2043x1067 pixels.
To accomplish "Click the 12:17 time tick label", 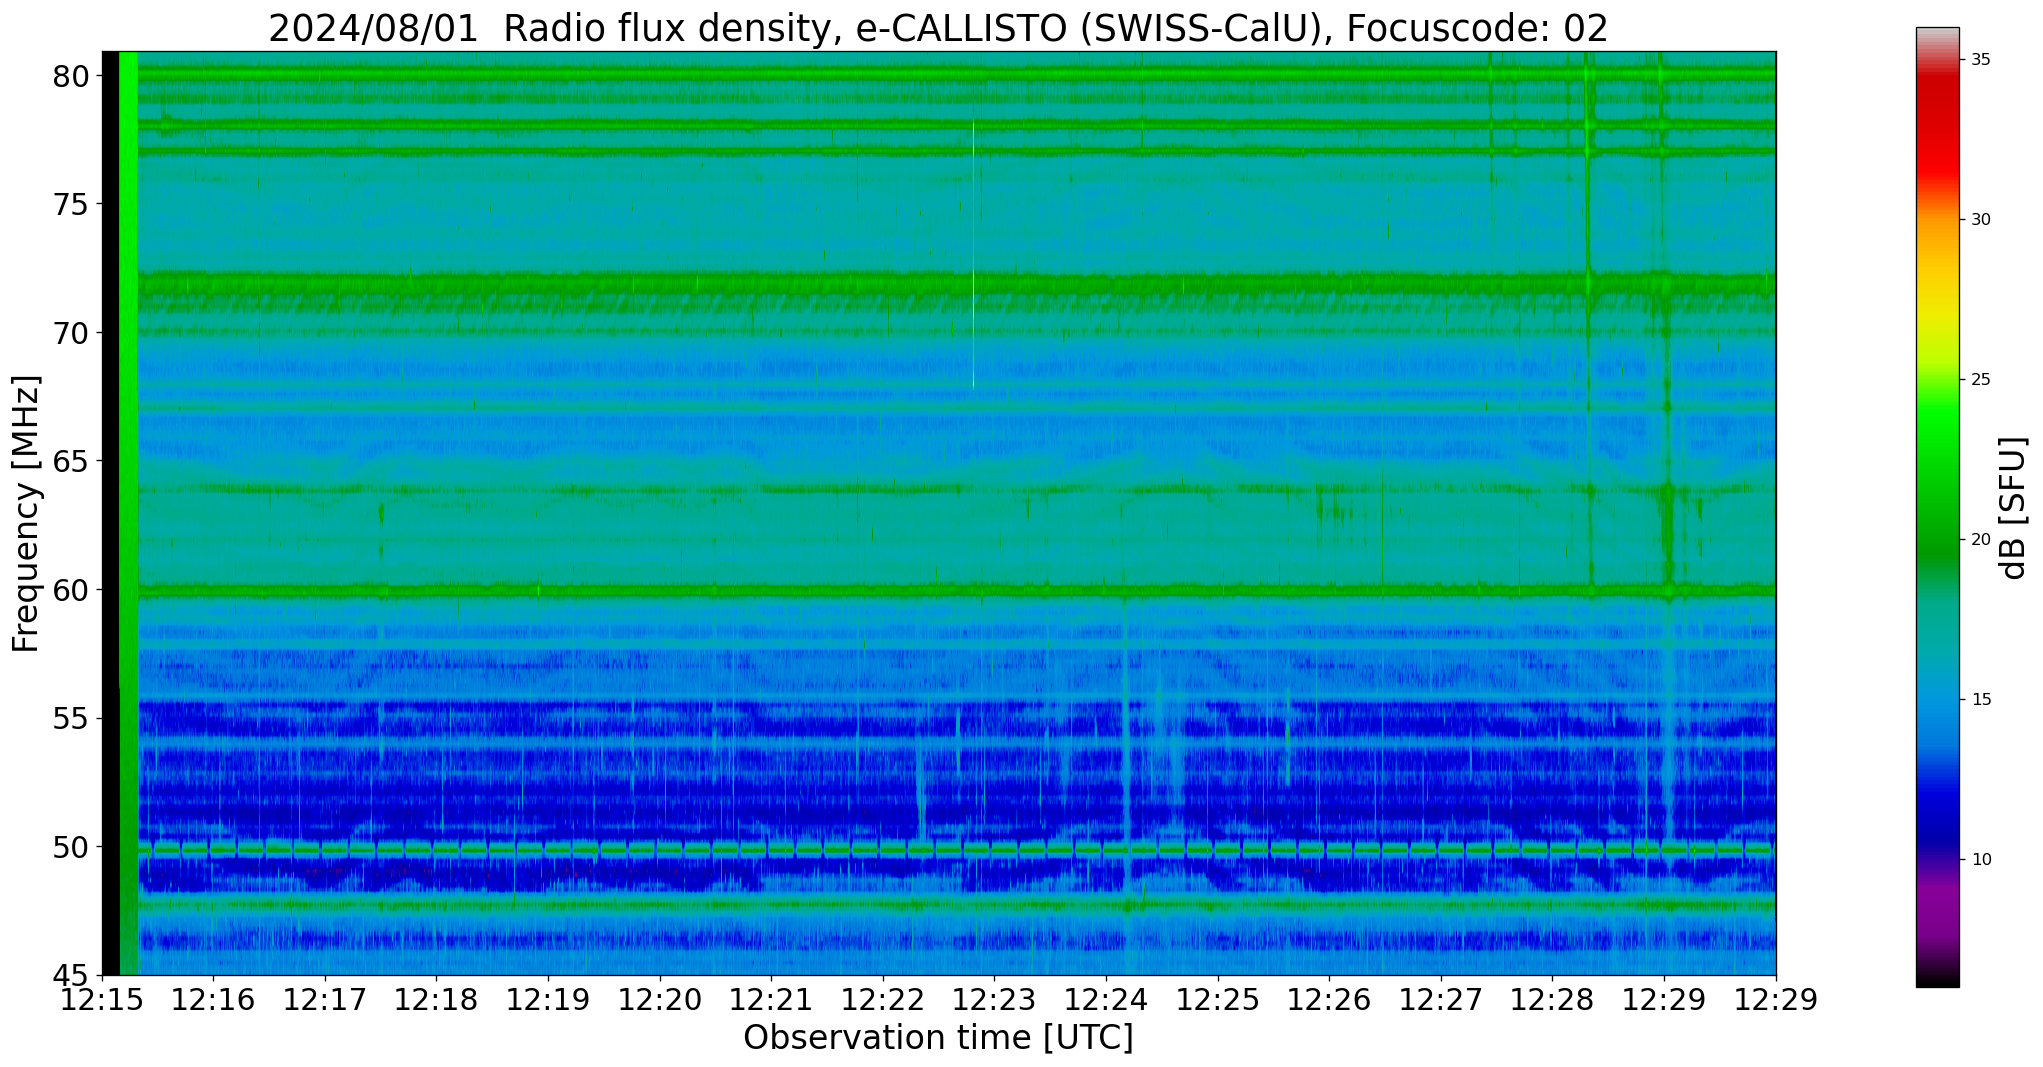I will 325,1000.
